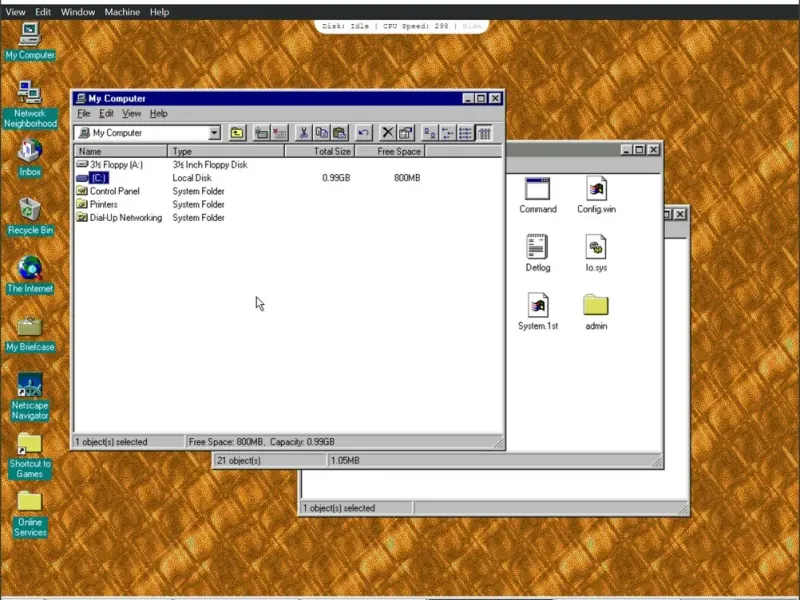Click the Local Disk type cell
The width and height of the screenshot is (800, 600).
pos(192,178)
